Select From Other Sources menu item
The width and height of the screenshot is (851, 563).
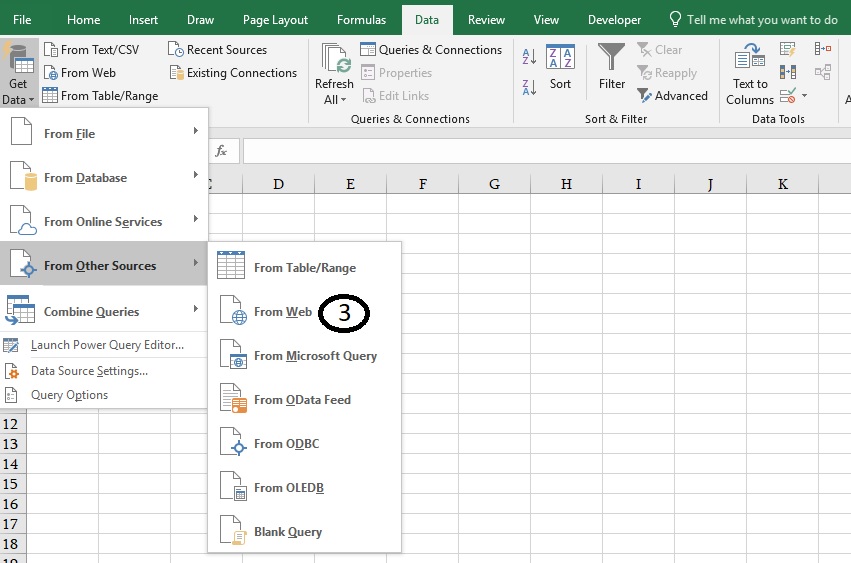pyautogui.click(x=104, y=265)
